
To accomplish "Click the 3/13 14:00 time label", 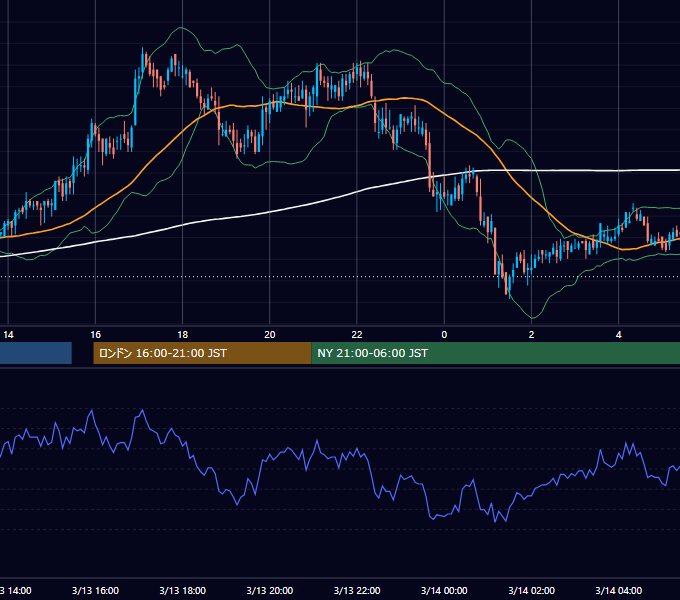I will [15, 590].
